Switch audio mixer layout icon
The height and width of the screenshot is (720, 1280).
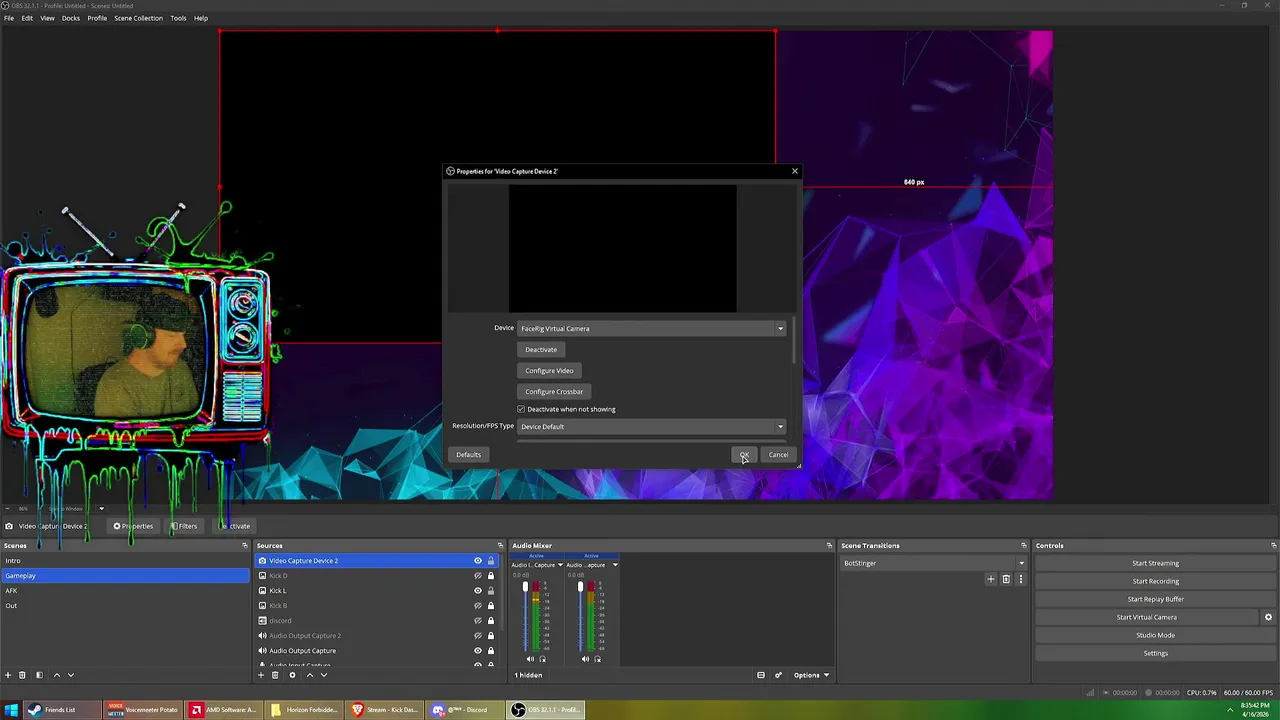(x=761, y=675)
